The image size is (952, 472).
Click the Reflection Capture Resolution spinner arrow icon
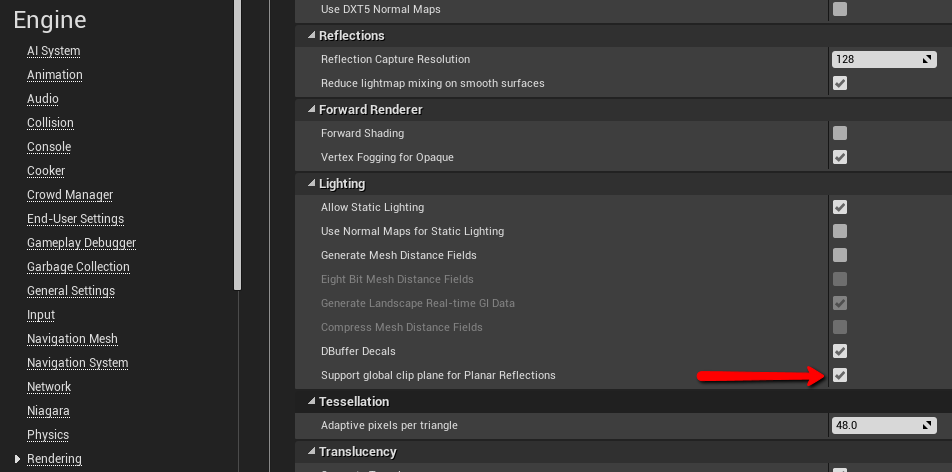927,59
